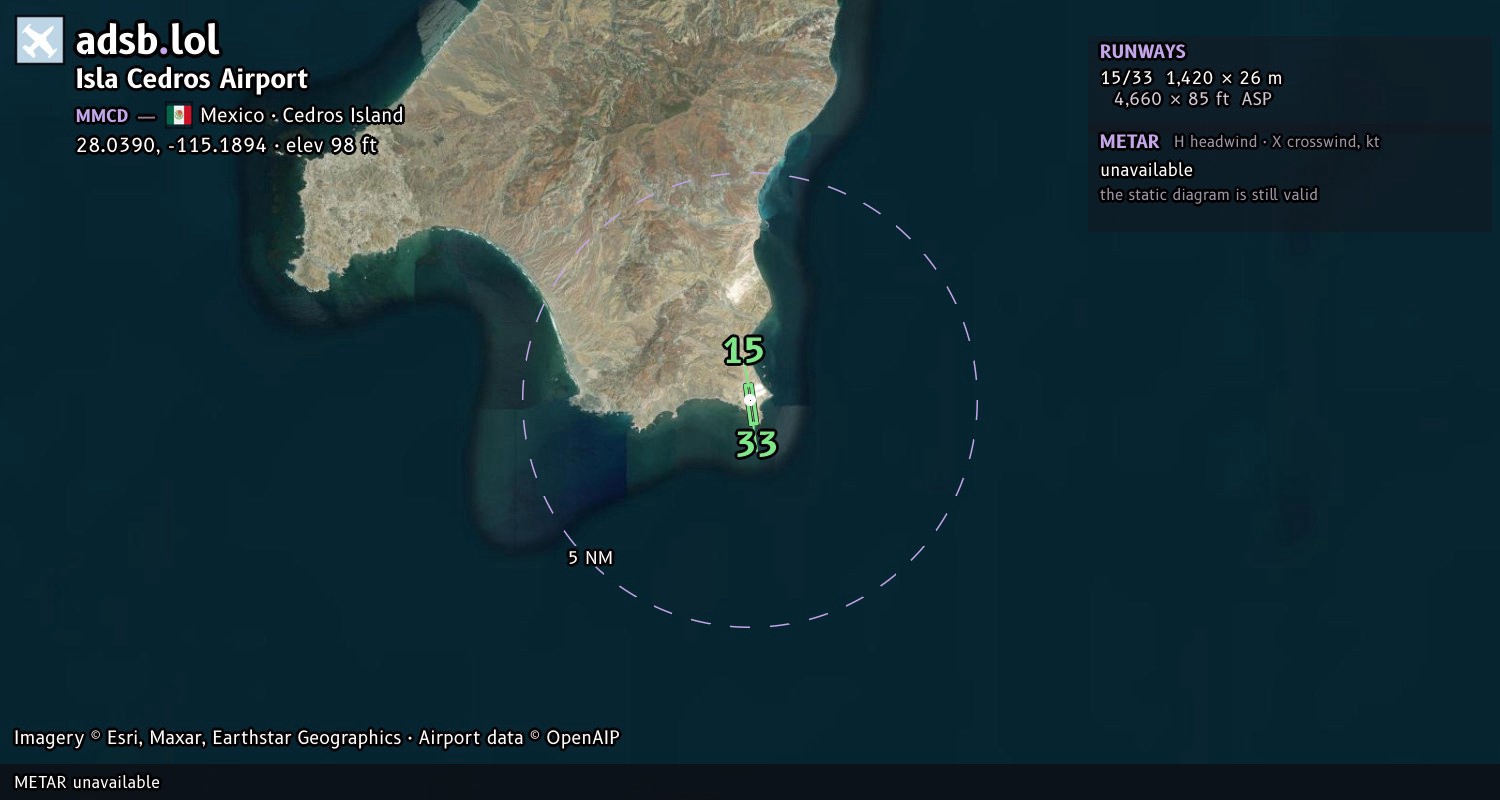Viewport: 1500px width, 800px height.
Task: Click the METAR panel header
Action: click(x=1130, y=142)
